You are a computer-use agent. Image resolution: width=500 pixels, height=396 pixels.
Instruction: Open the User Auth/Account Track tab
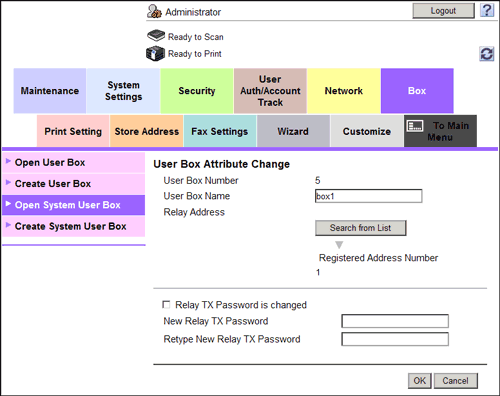(x=270, y=91)
